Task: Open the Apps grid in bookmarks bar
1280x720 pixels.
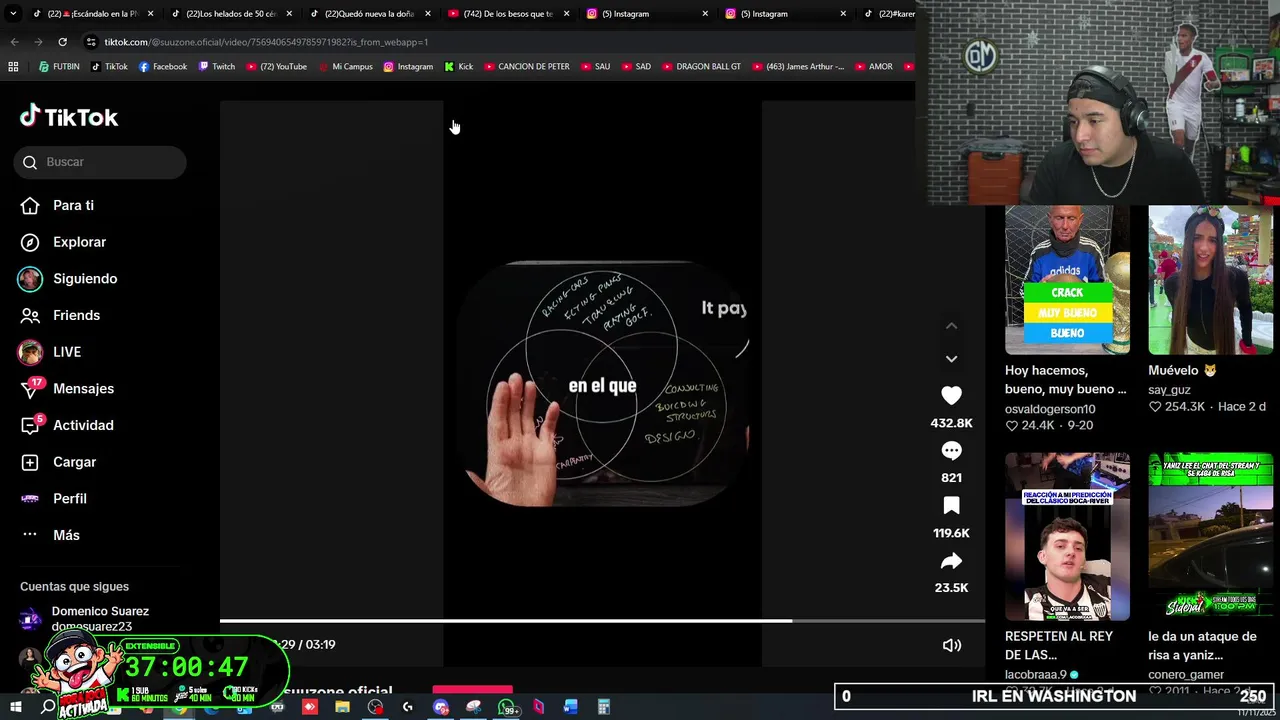Action: click(x=13, y=67)
